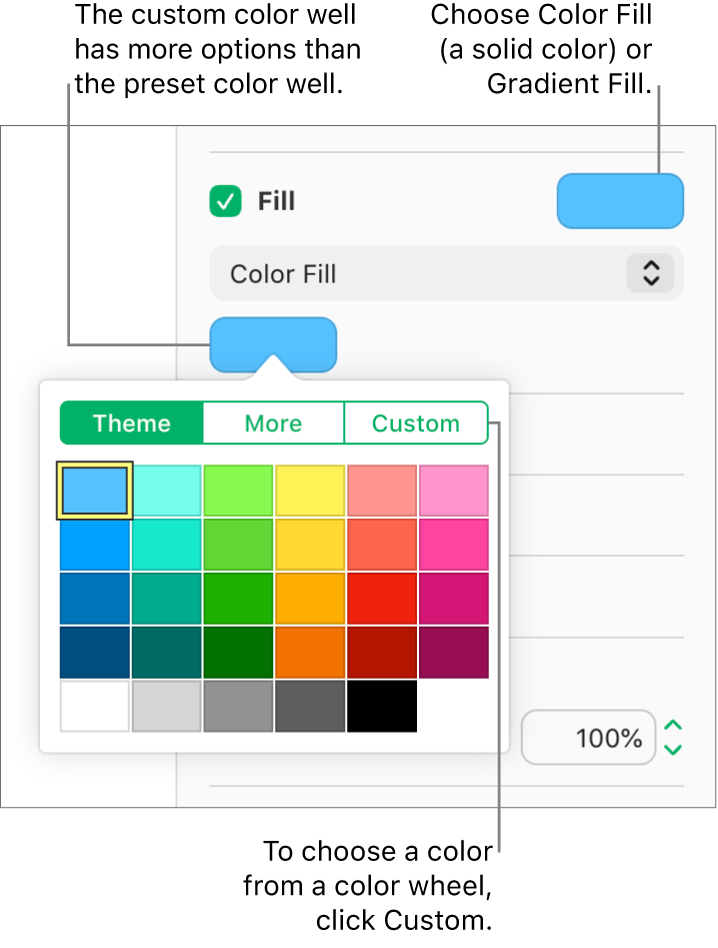Pick the orange swatch in the fourth row
This screenshot has width=718, height=948.
(310, 652)
